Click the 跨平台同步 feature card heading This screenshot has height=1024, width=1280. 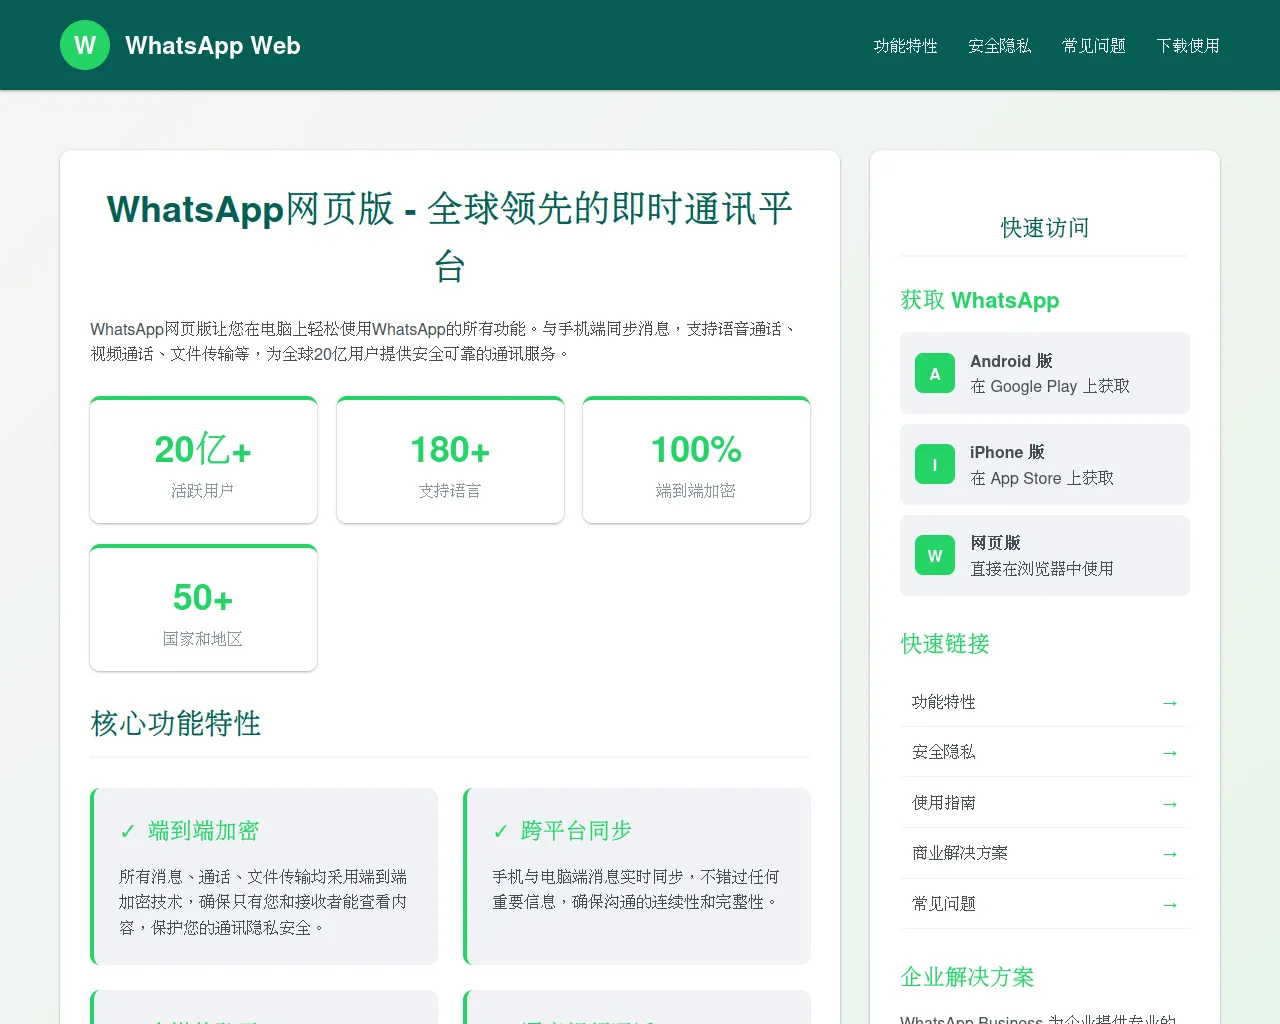pos(576,831)
